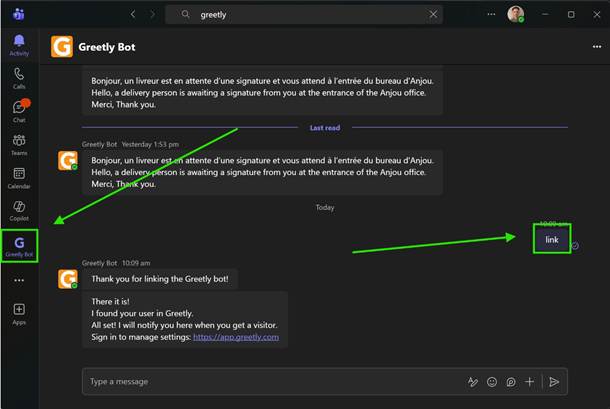
Task: Open the app.greetly.com link
Action: coord(236,337)
